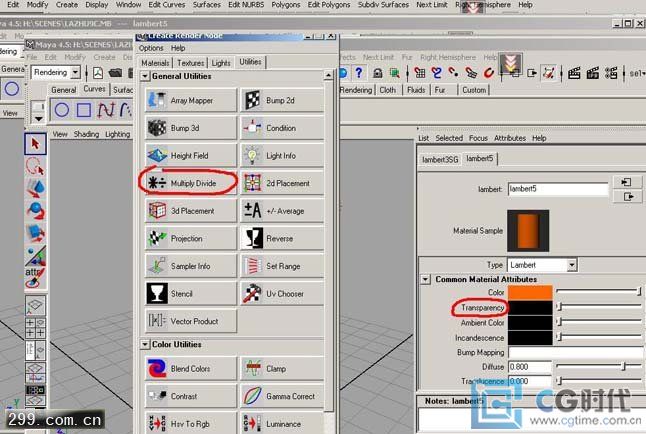Open the material Type dropdown
The height and width of the screenshot is (434, 646).
click(571, 265)
